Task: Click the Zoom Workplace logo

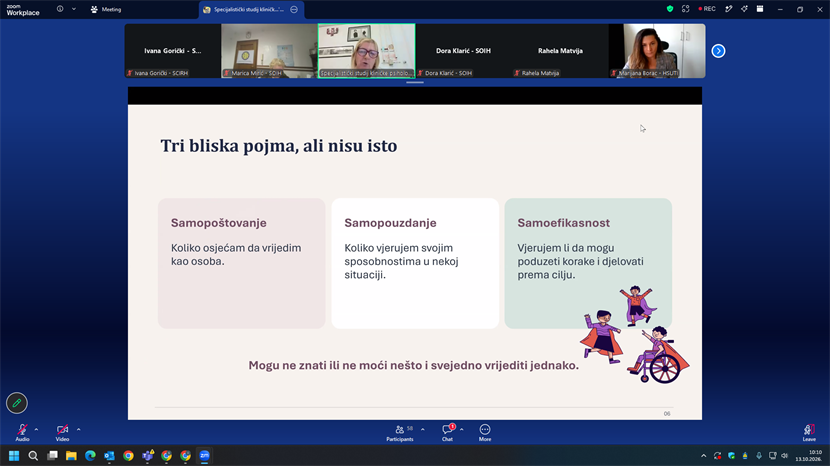Action: coord(23,10)
